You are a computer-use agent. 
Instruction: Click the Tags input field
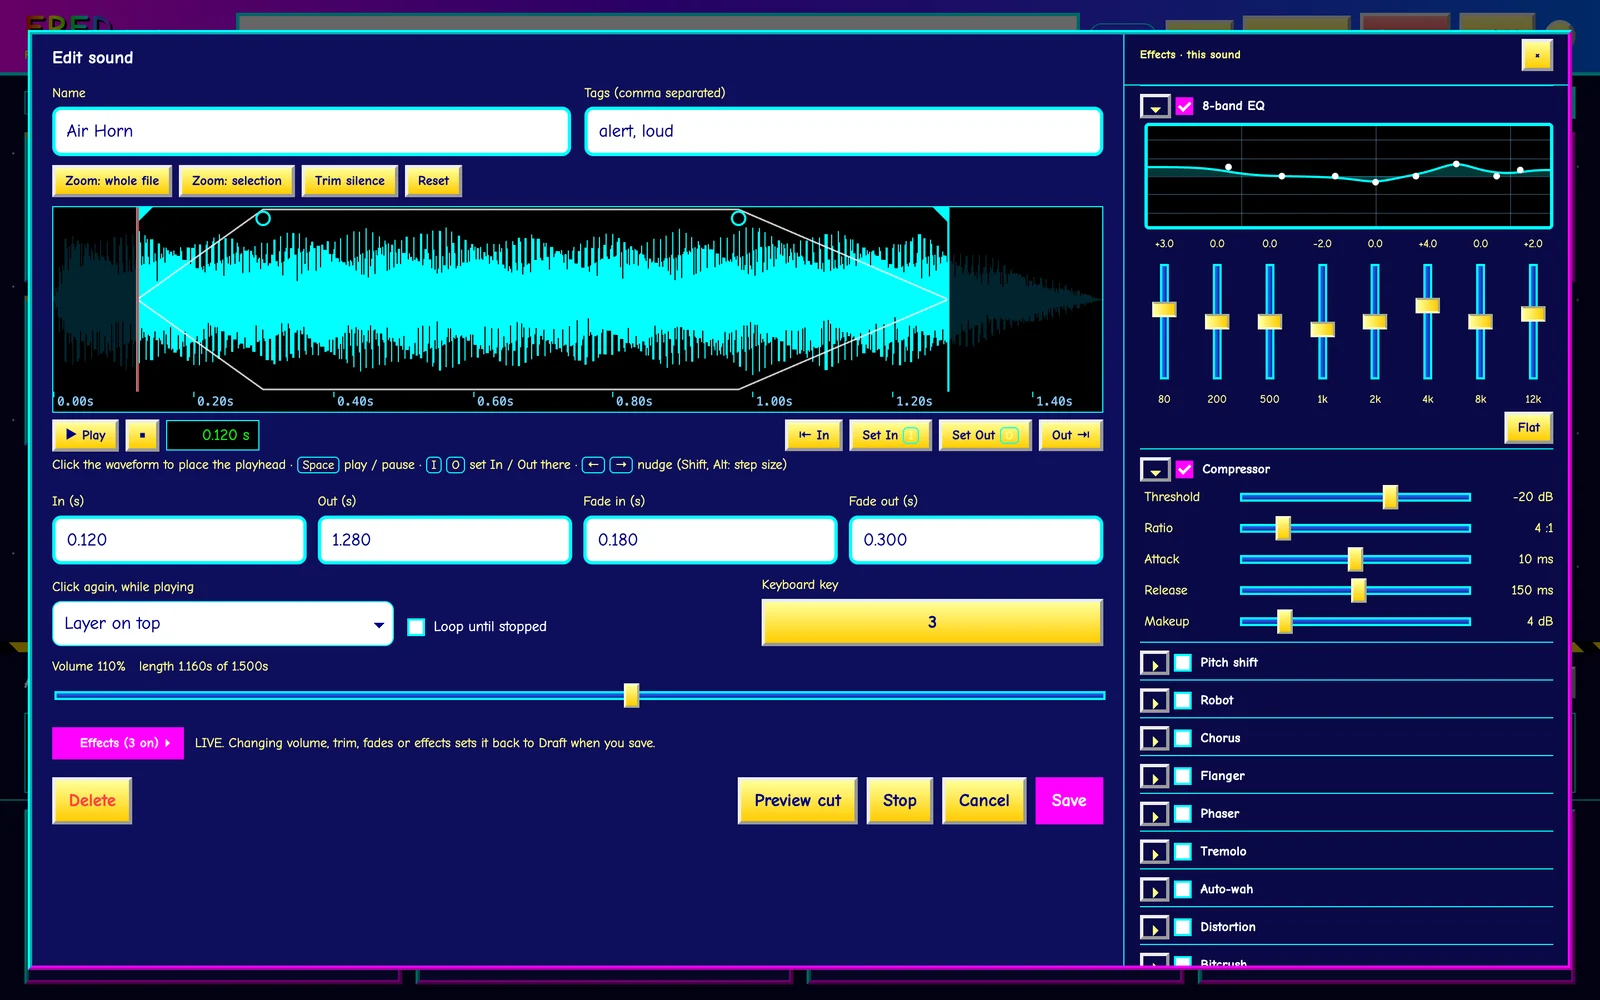[x=843, y=131]
